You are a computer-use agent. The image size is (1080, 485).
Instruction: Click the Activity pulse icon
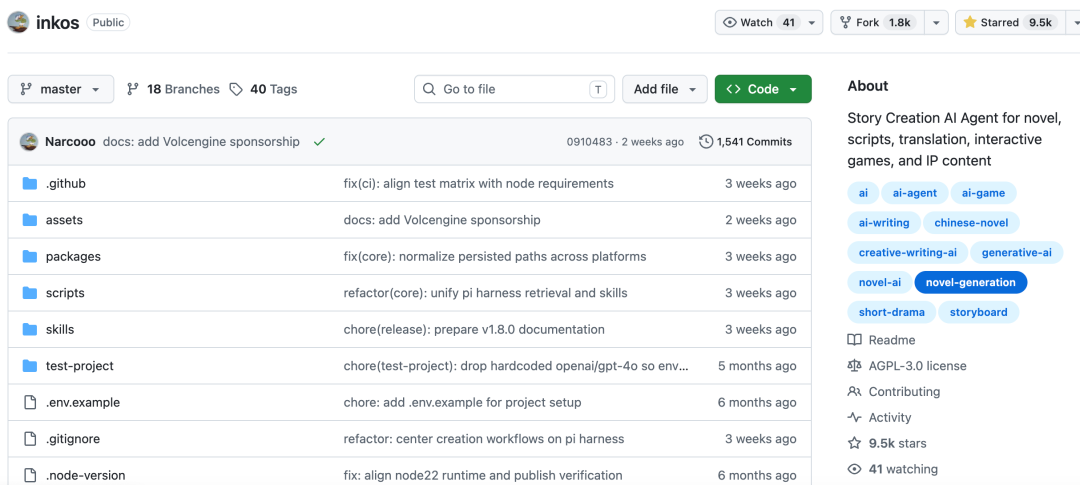pyautogui.click(x=854, y=417)
